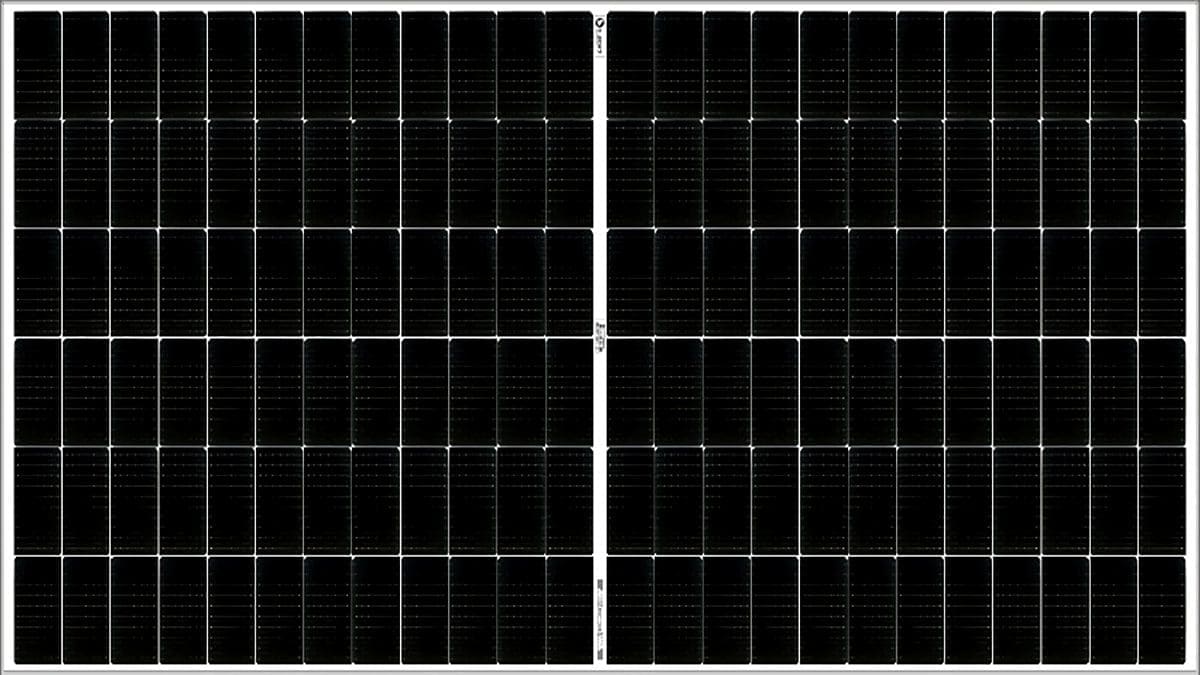Click the bottom-row cell right of the barcode

pyautogui.click(x=630, y=609)
